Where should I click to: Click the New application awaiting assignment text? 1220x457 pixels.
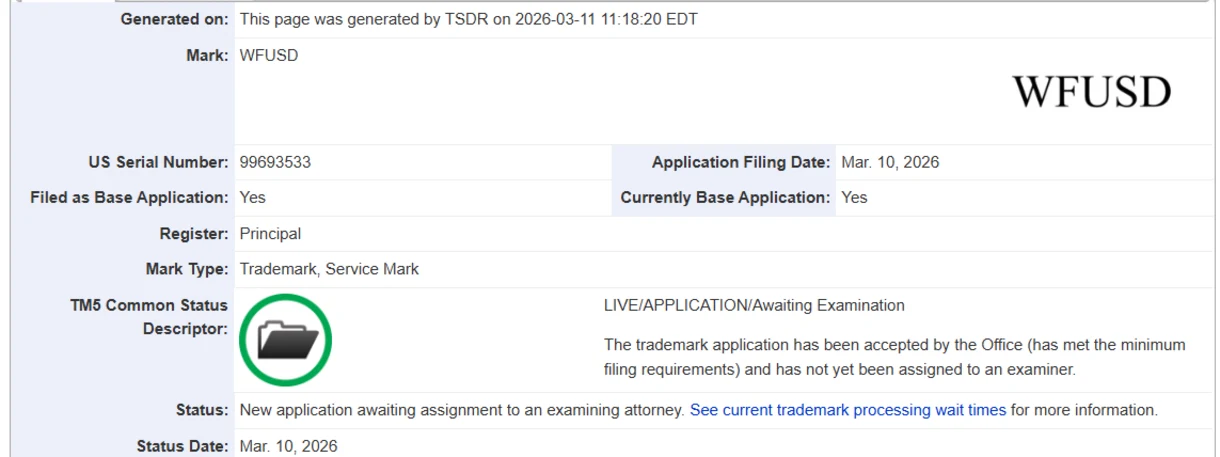click(462, 410)
